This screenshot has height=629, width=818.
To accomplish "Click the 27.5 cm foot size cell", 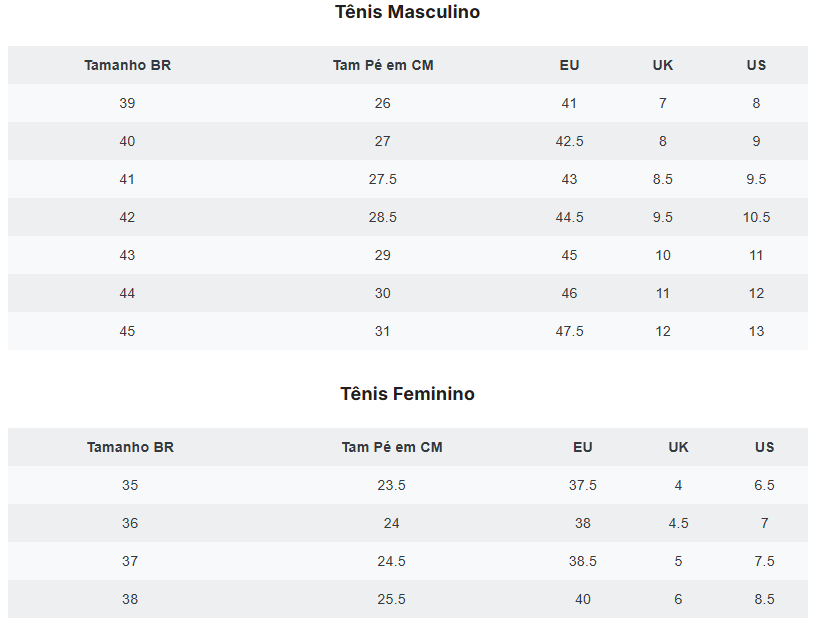I will pos(382,179).
